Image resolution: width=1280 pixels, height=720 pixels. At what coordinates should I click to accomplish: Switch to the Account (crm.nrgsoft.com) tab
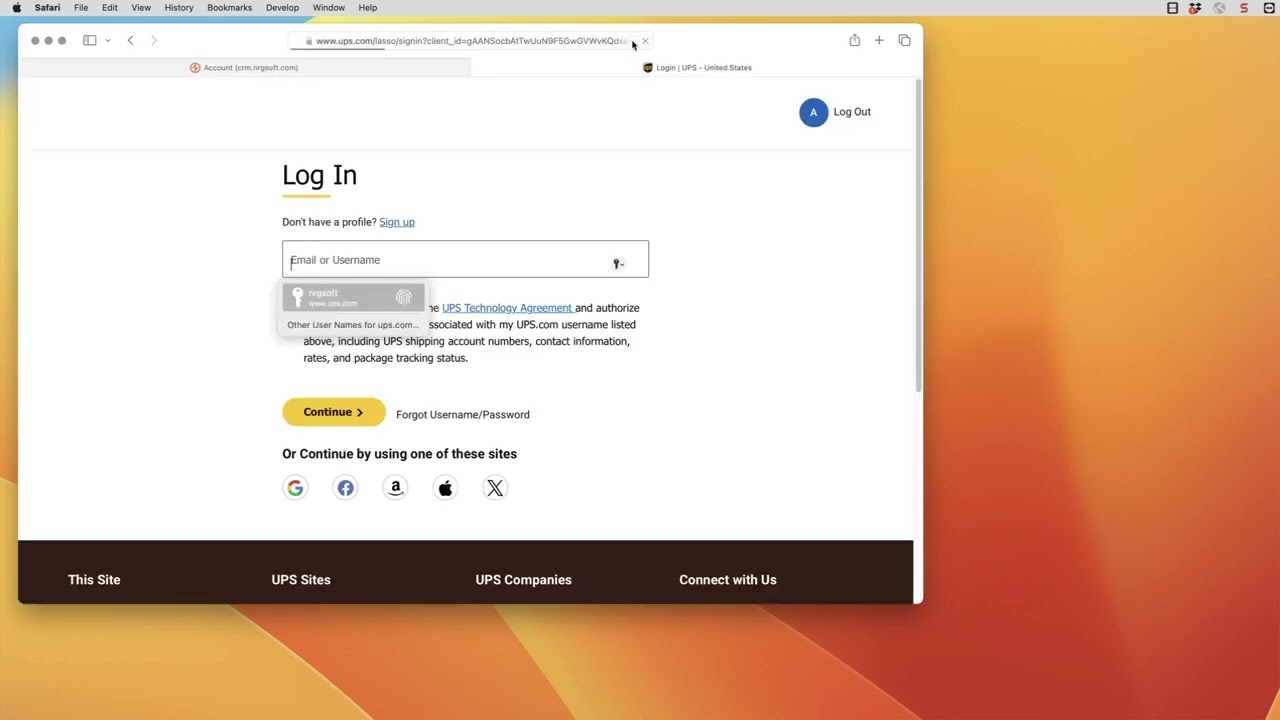[x=244, y=68]
